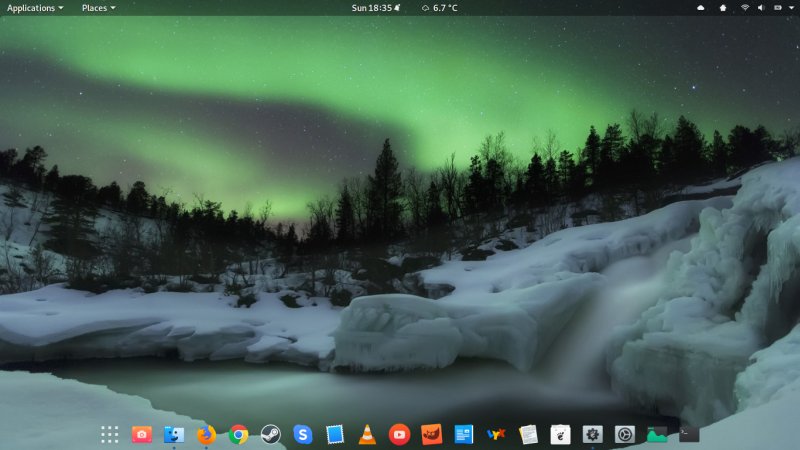Screen dimensions: 800x450
Task: Open GIMP image editor from dock
Action: point(431,434)
